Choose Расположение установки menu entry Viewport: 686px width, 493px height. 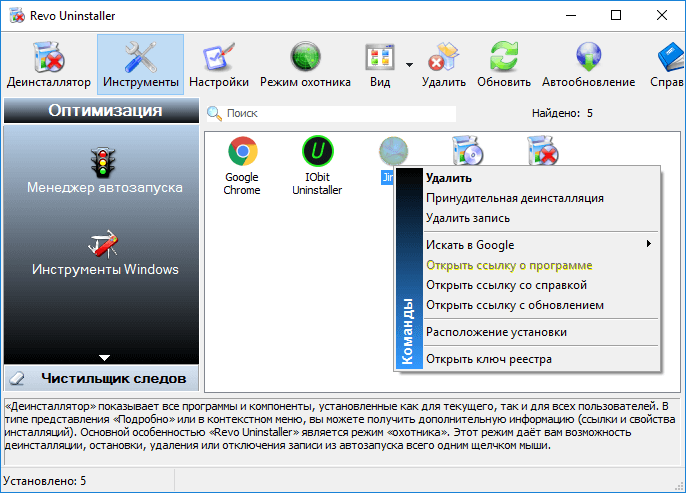(542, 332)
